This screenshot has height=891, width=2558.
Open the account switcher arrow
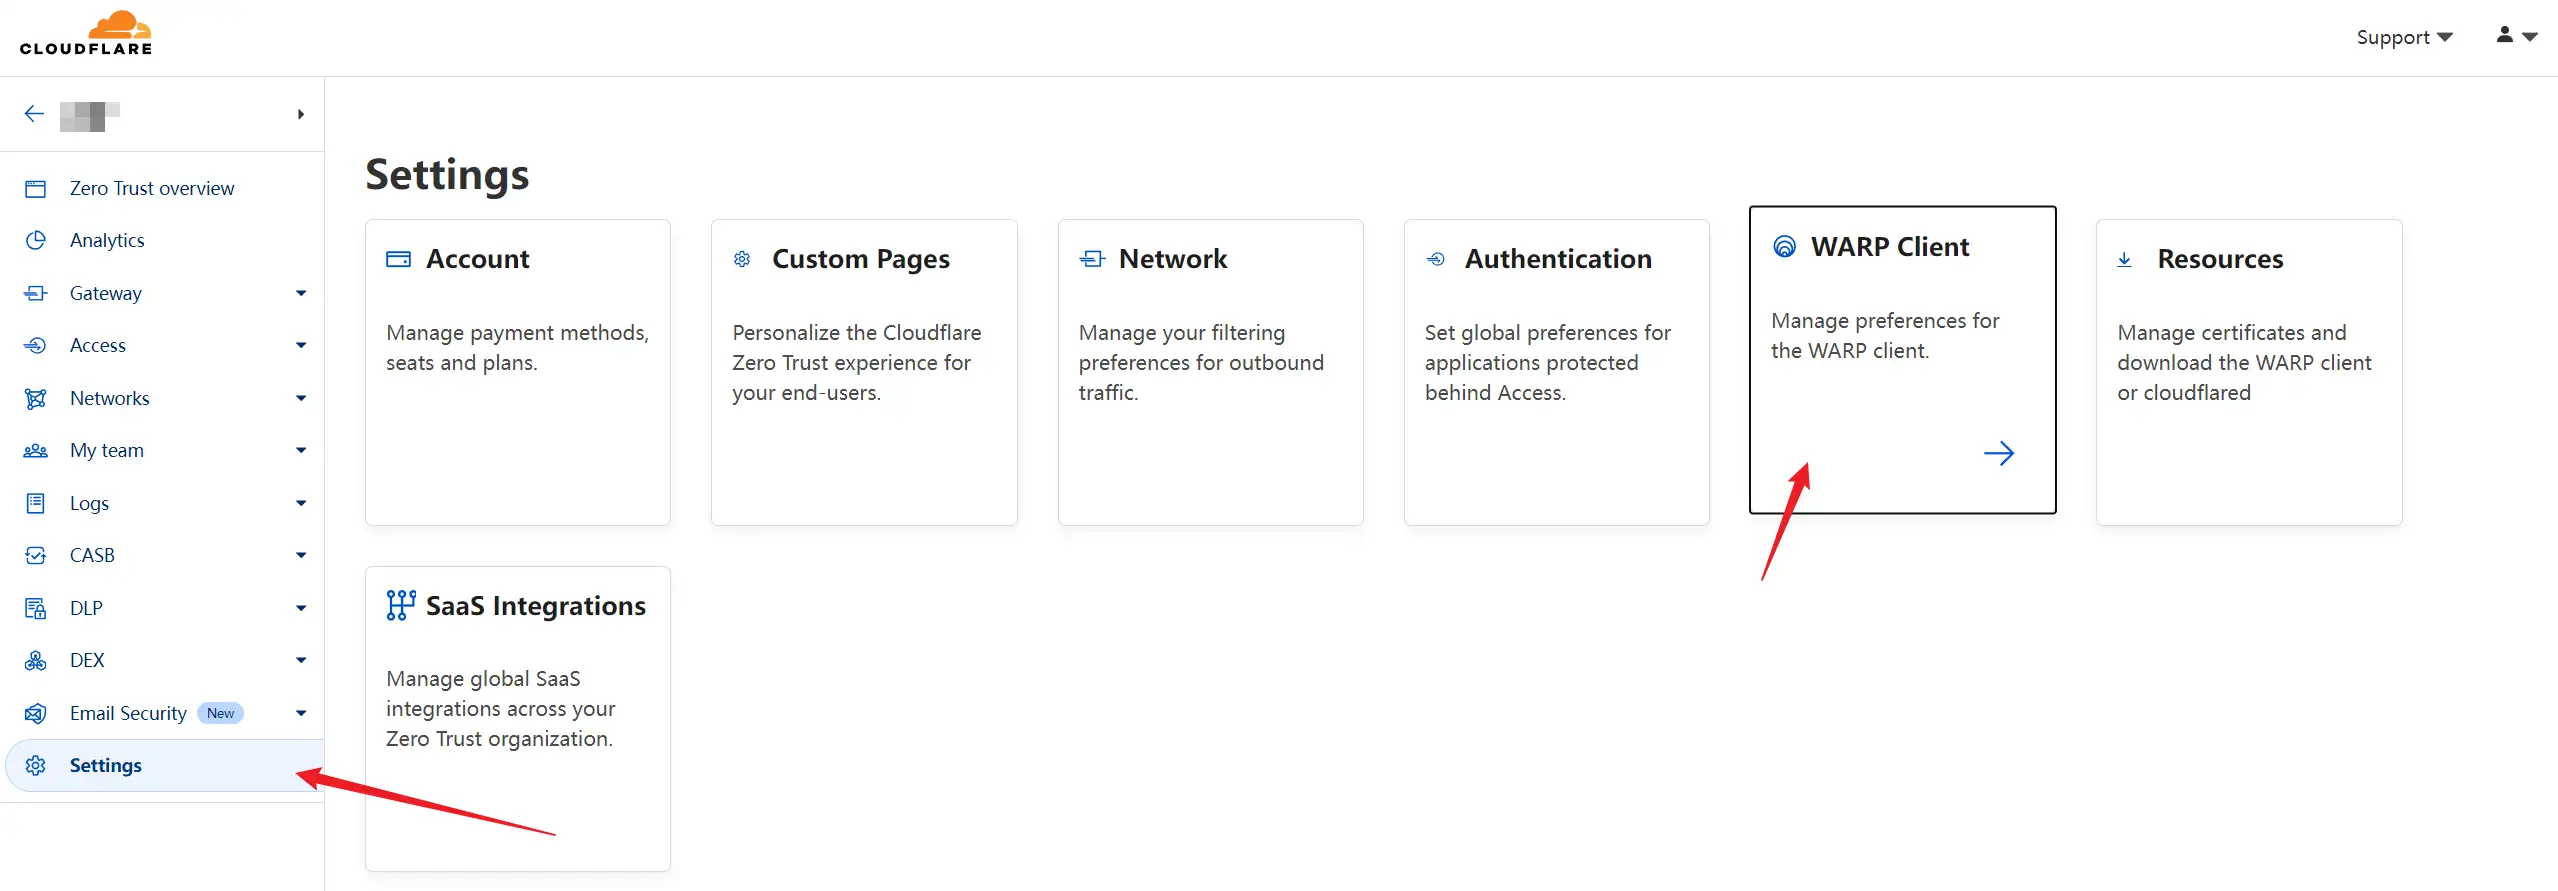point(300,115)
